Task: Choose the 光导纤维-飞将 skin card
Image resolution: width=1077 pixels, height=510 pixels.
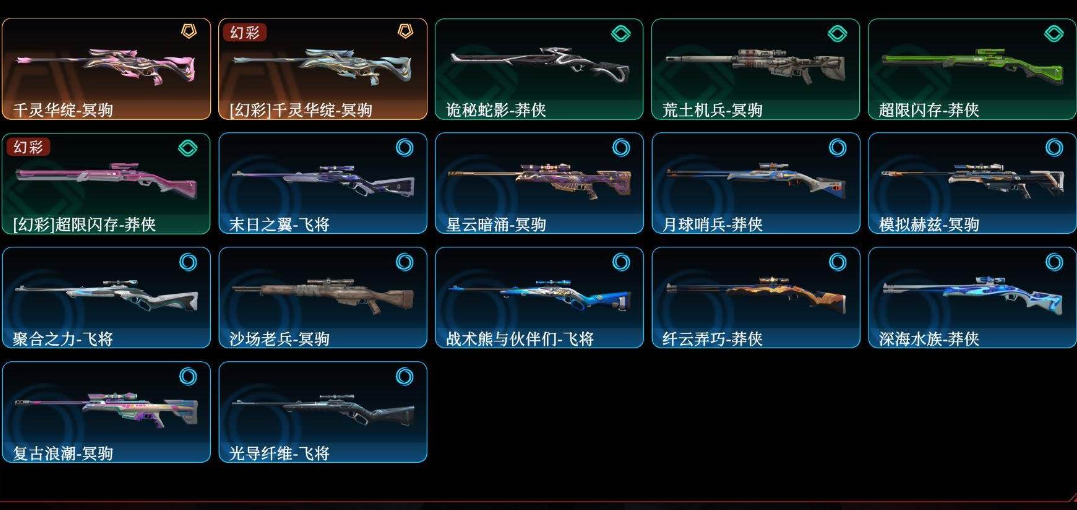Action: 323,412
